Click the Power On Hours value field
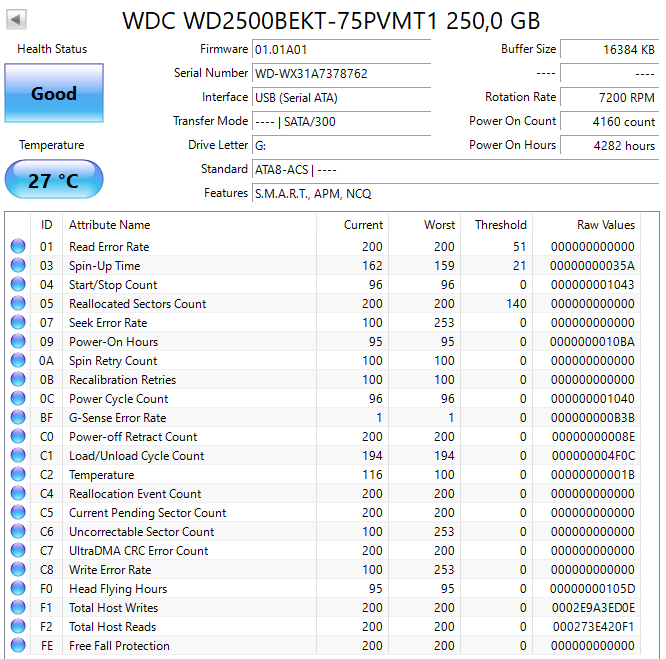This screenshot has width=666, height=659. click(x=610, y=146)
